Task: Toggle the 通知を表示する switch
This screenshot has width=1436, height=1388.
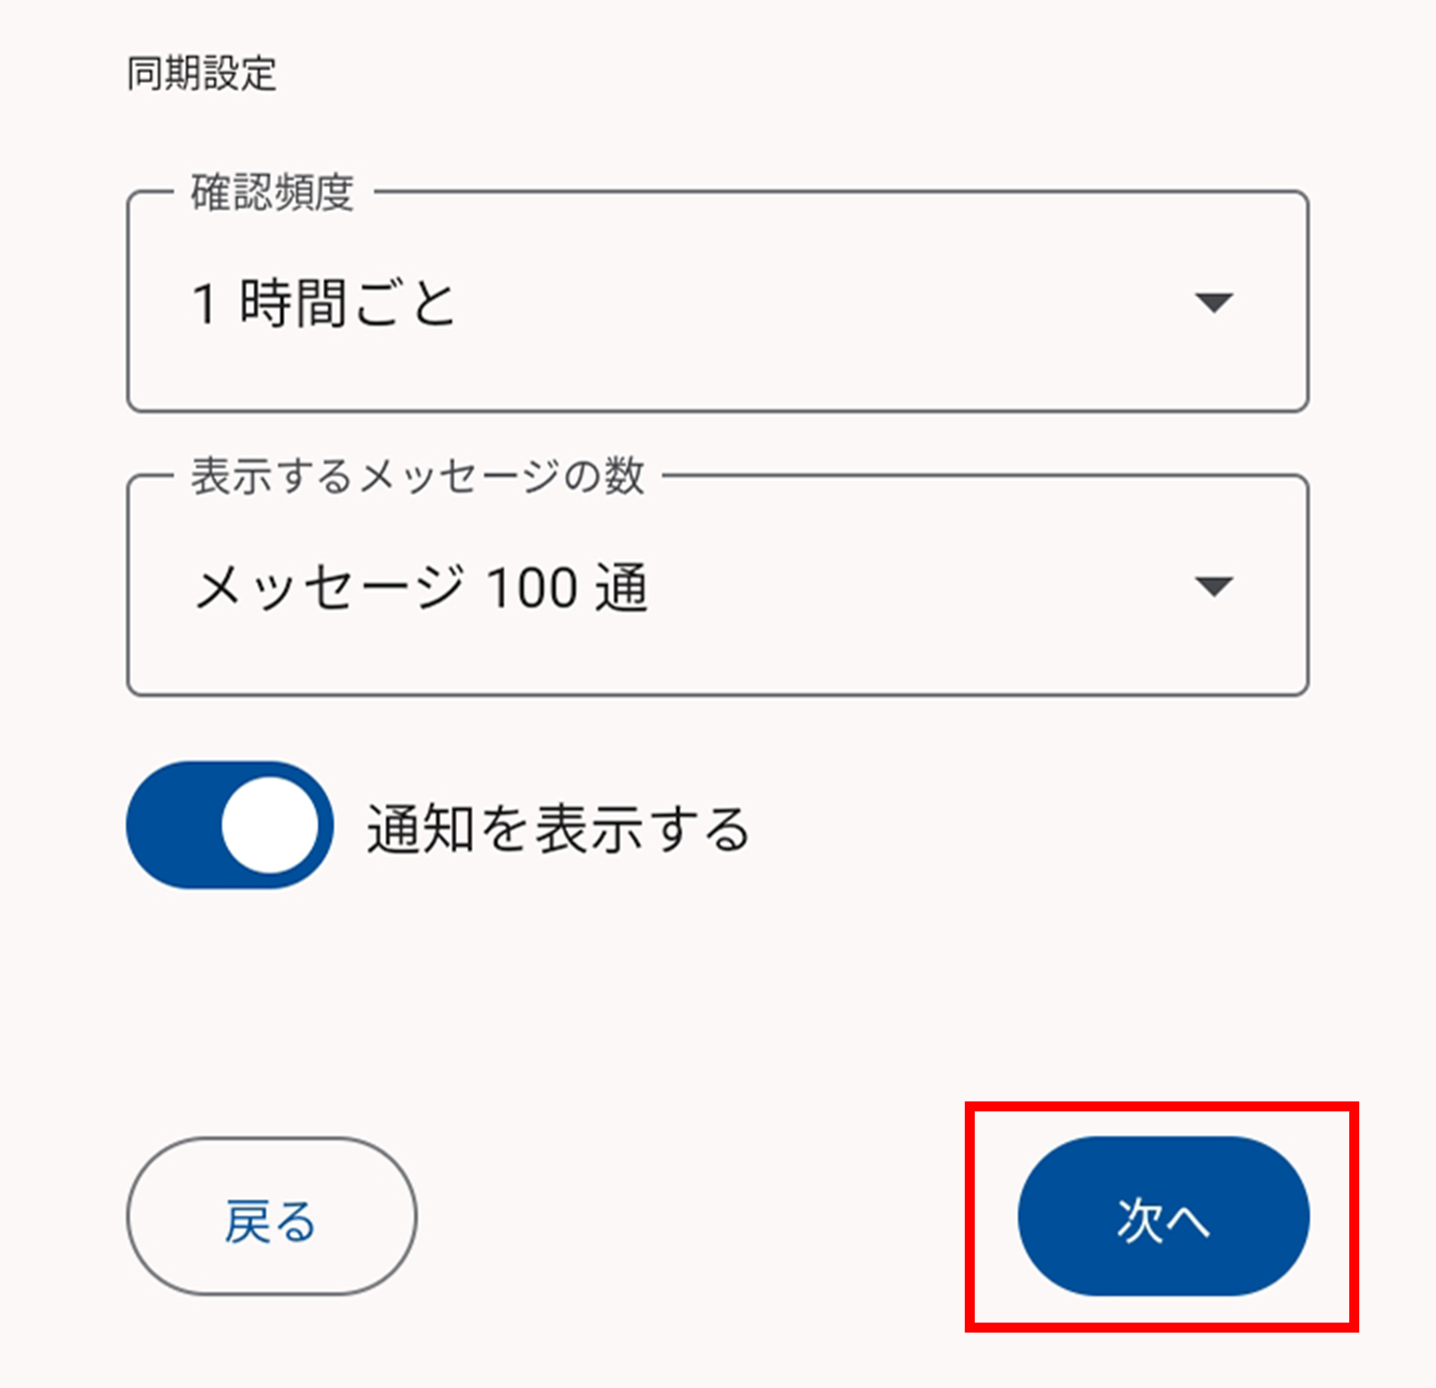Action: click(230, 825)
